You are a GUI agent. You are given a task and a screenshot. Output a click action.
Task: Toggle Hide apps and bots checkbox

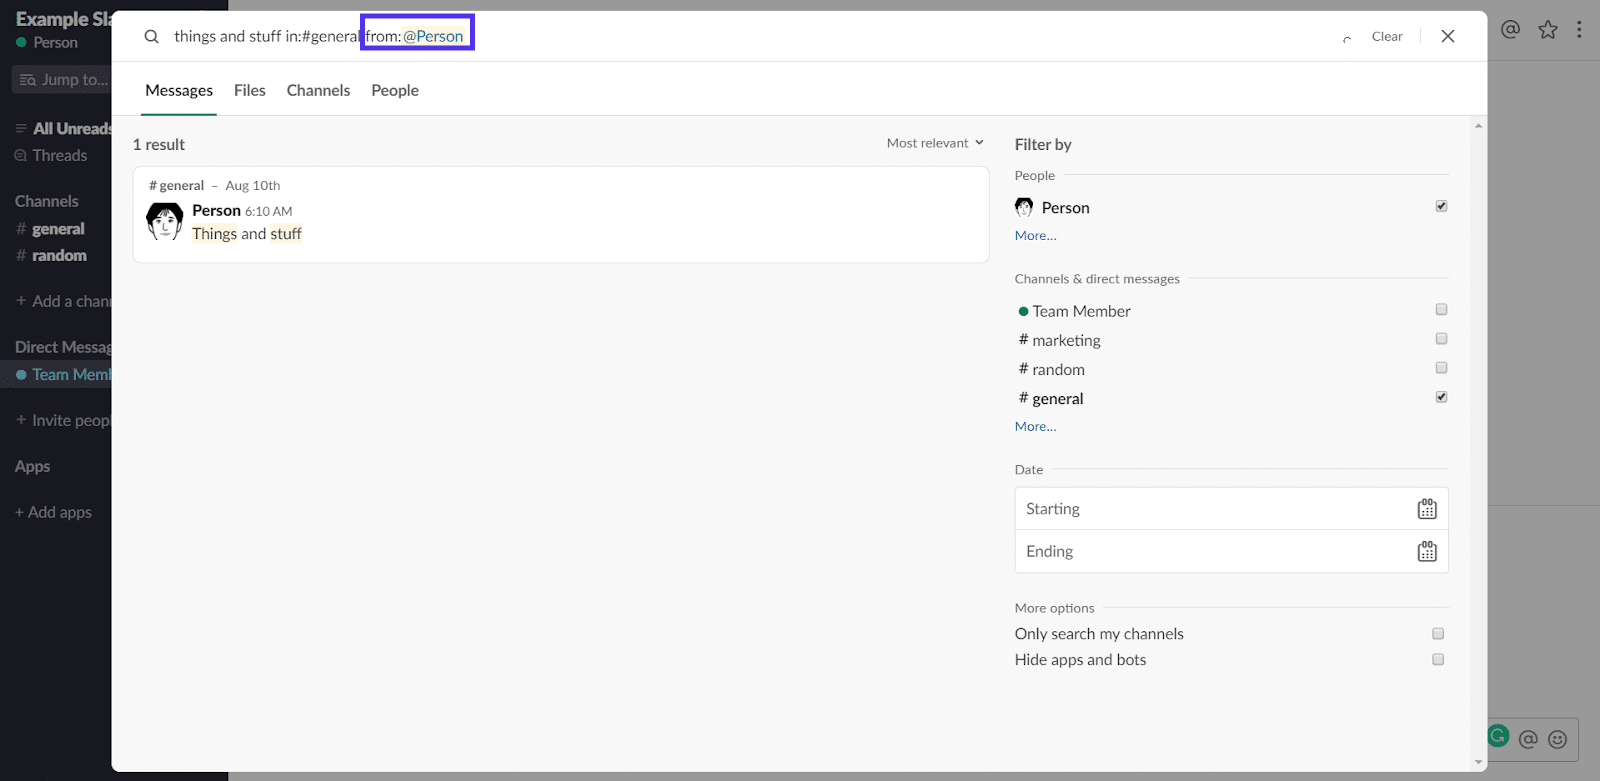[x=1438, y=660]
